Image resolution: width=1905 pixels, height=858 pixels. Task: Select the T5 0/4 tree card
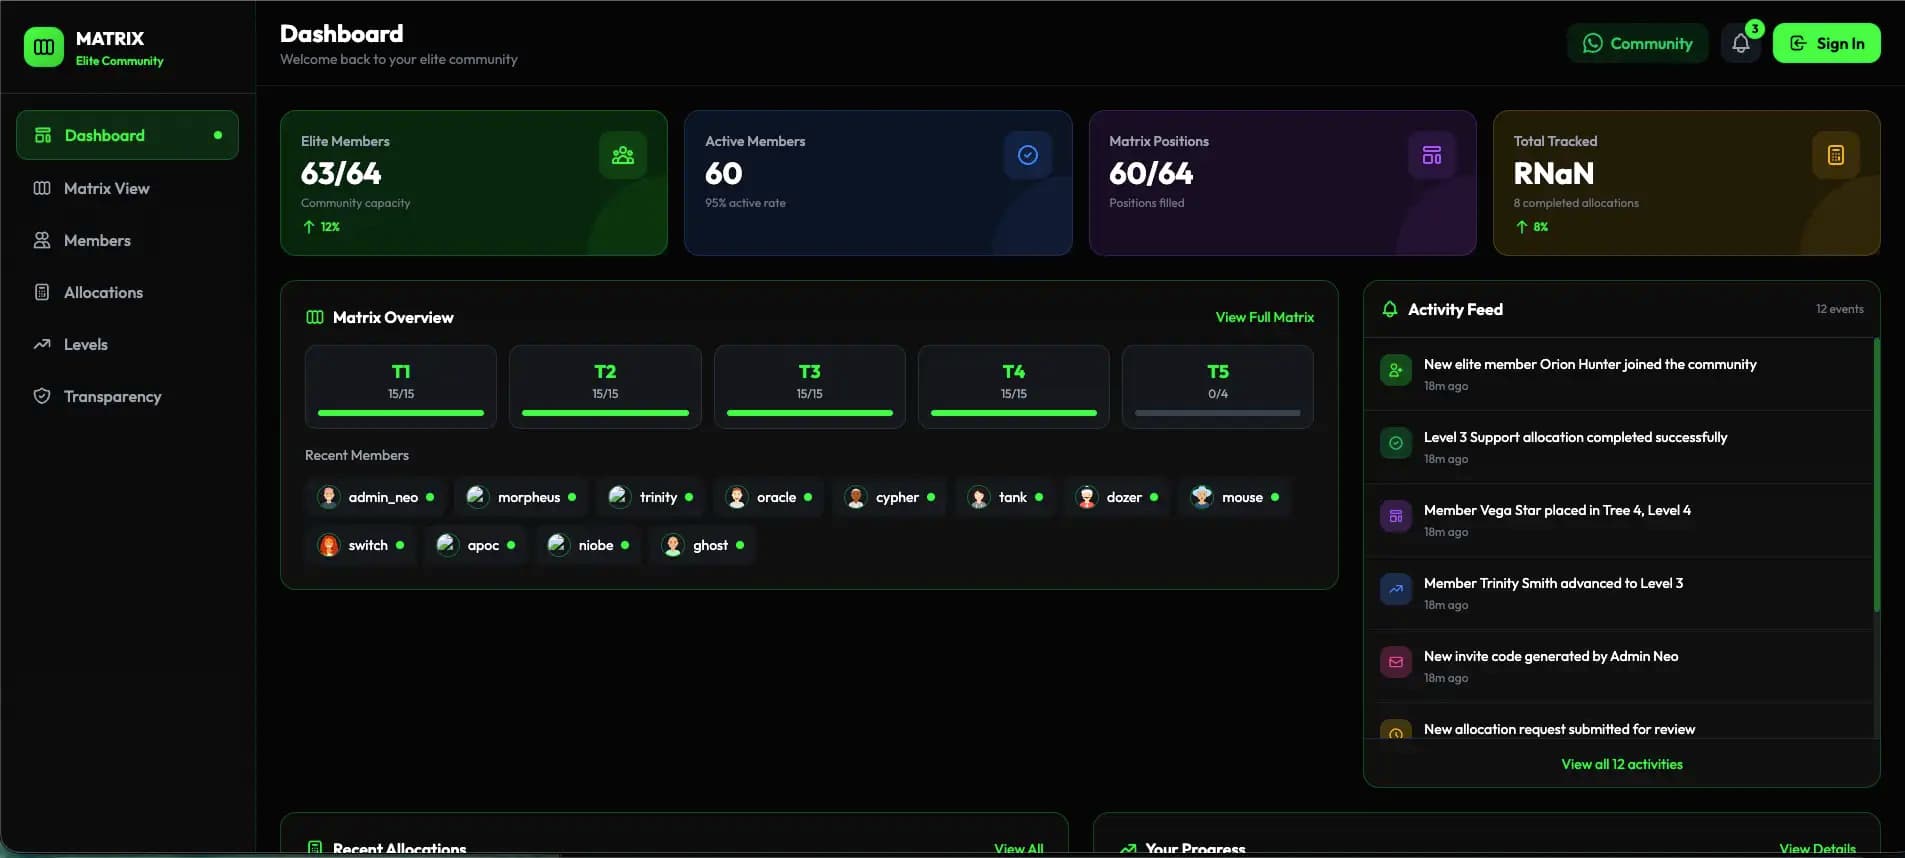point(1217,387)
